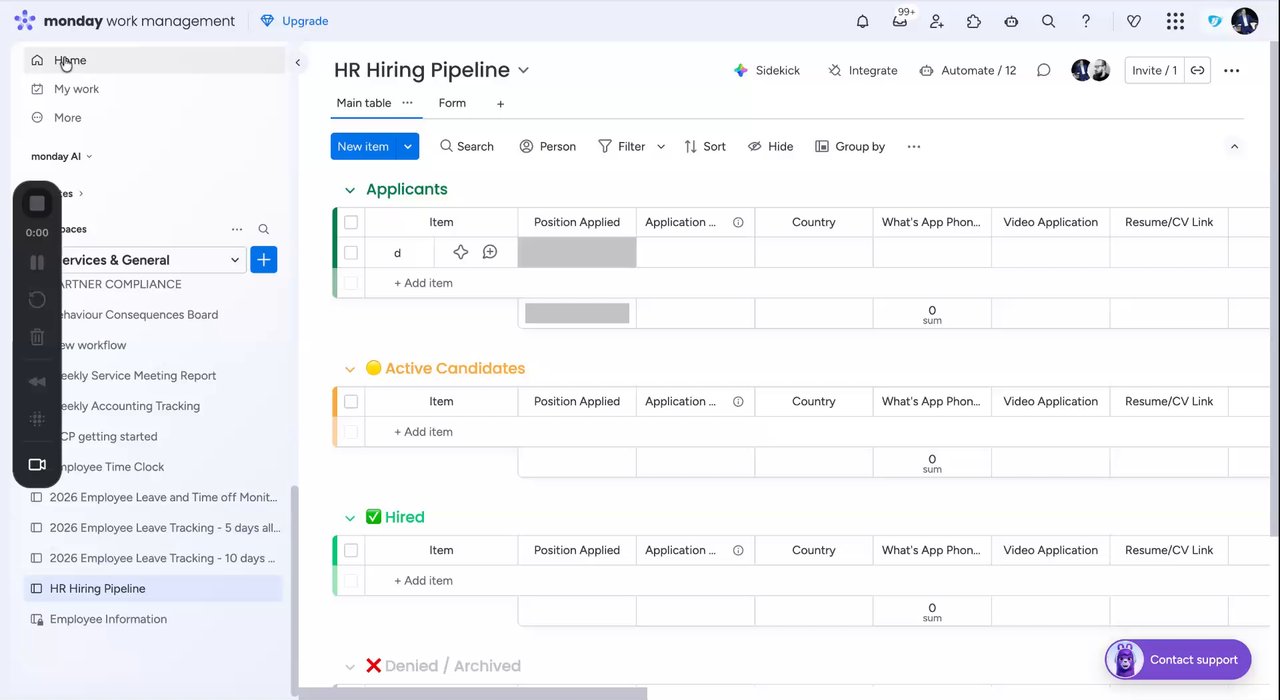The image size is (1280, 700).
Task: Click Group by in the toolbar
Action: pyautogui.click(x=850, y=146)
